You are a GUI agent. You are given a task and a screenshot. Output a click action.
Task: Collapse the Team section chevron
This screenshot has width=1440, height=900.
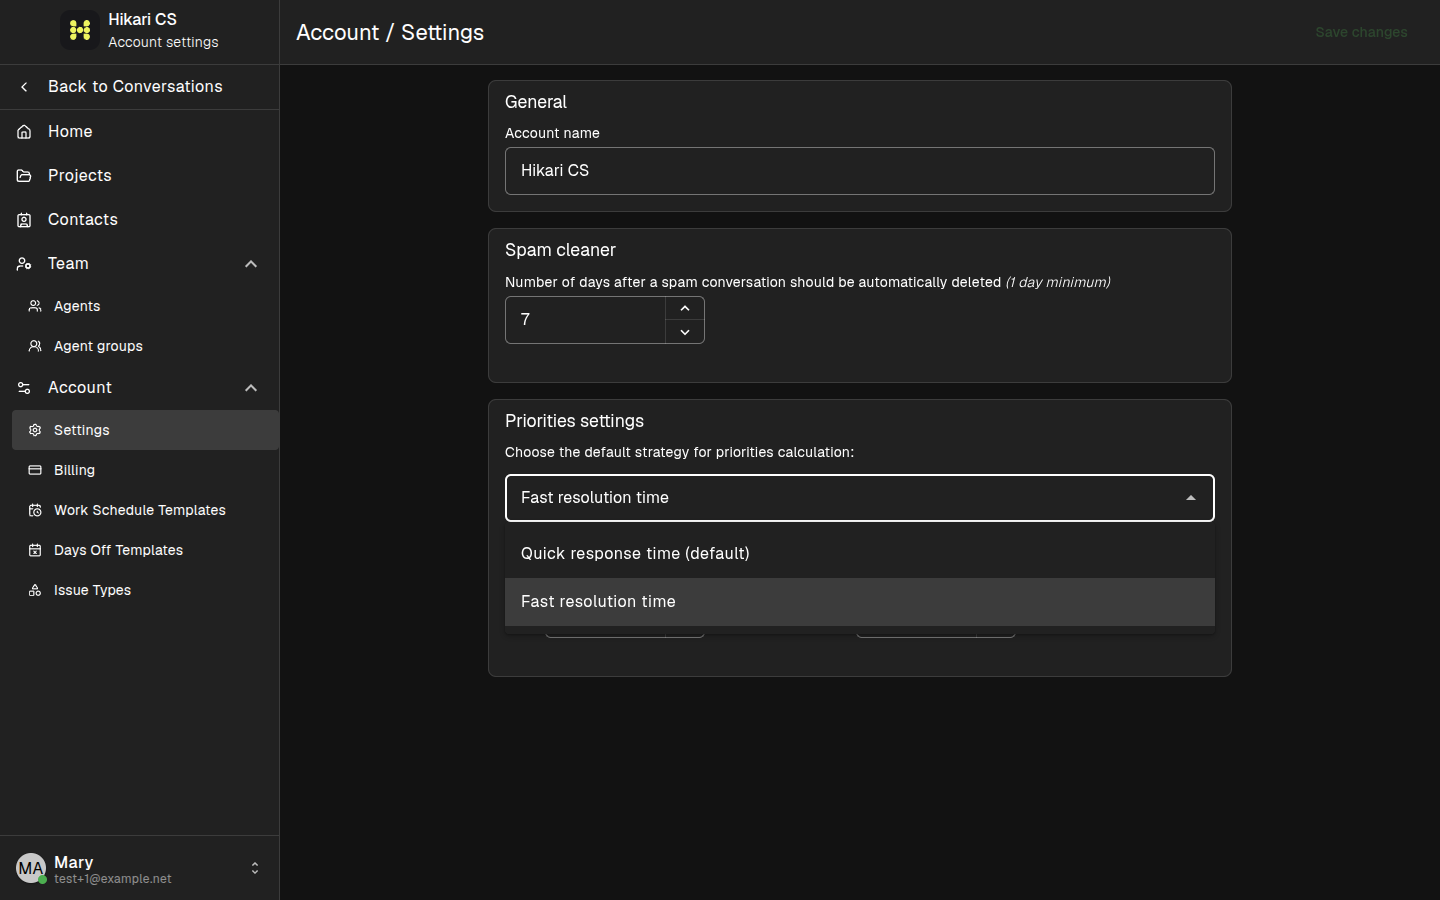pyautogui.click(x=251, y=264)
